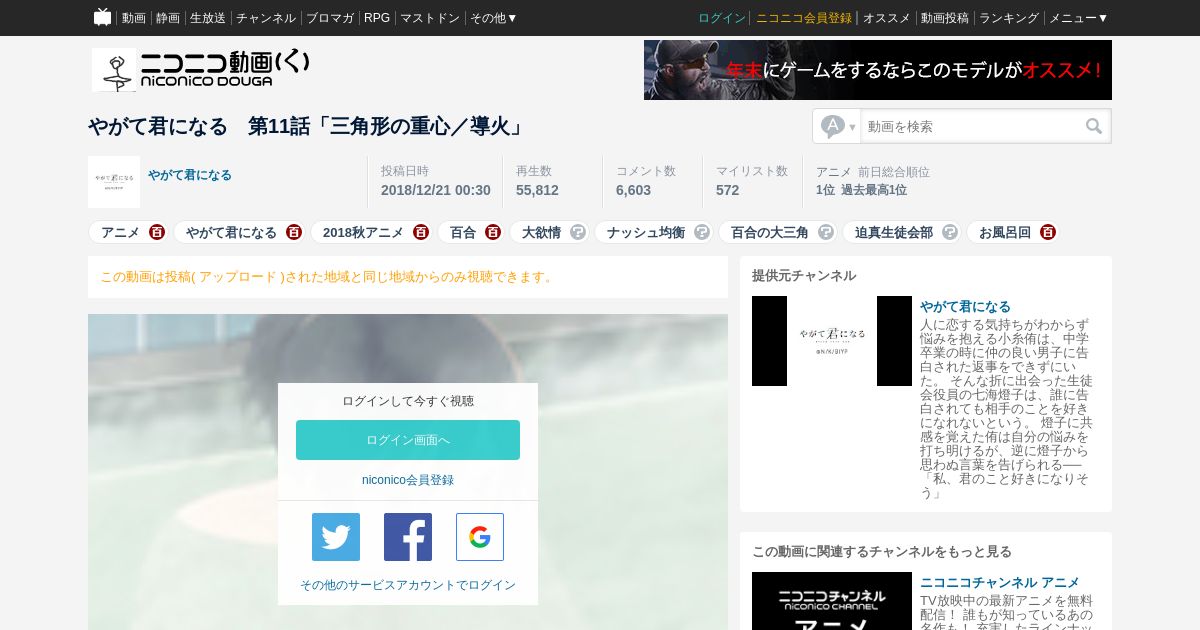Viewport: 1200px width, 630px height.
Task: Click その他のサービスアカウントでログイン link
Action: 408,585
